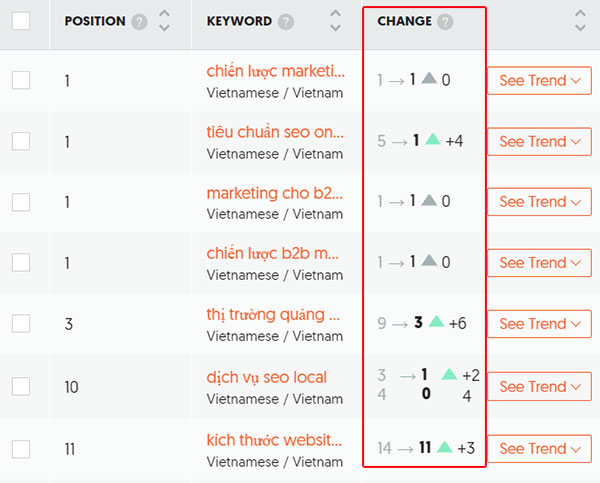Open the 'chiến lược b2b m...' keyword link
The image size is (600, 483).
pos(273,253)
